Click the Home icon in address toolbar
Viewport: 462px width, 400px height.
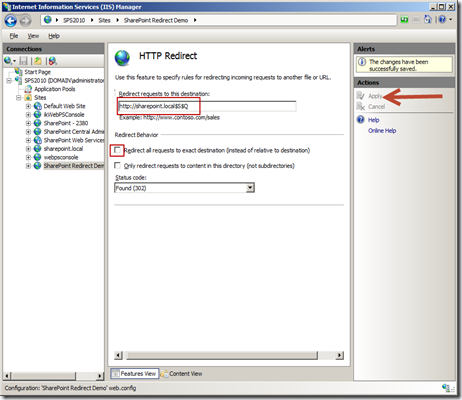[427, 20]
